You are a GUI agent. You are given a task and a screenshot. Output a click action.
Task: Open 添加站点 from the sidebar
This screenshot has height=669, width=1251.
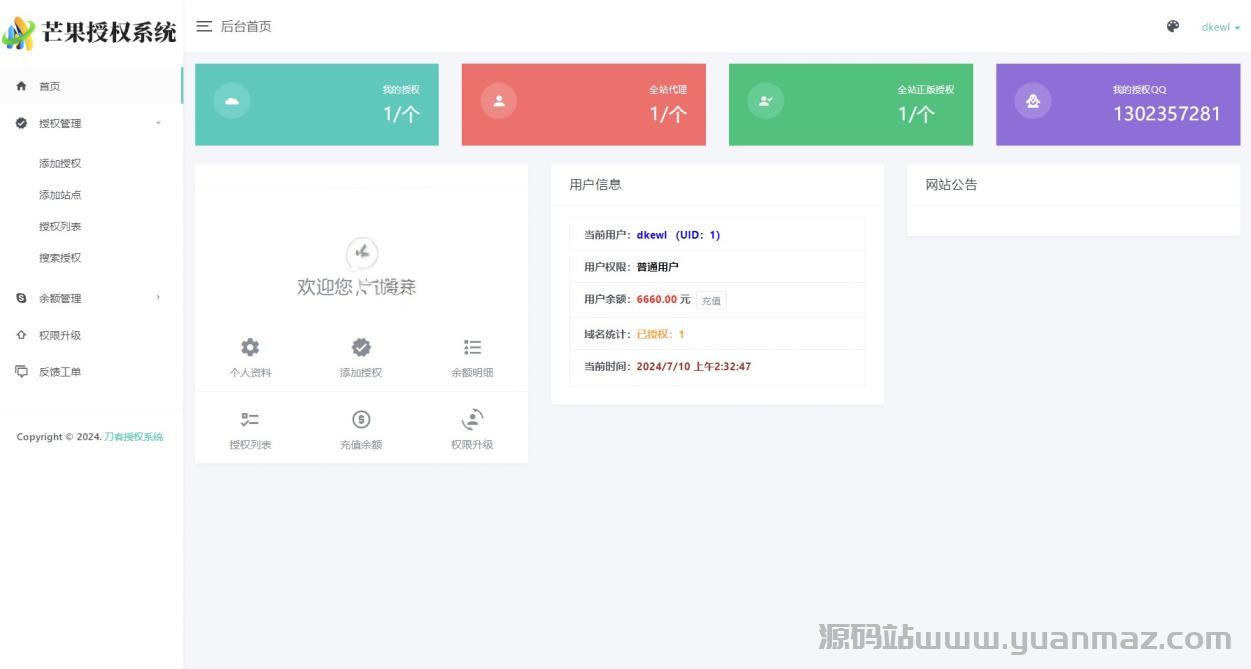[x=60, y=195]
